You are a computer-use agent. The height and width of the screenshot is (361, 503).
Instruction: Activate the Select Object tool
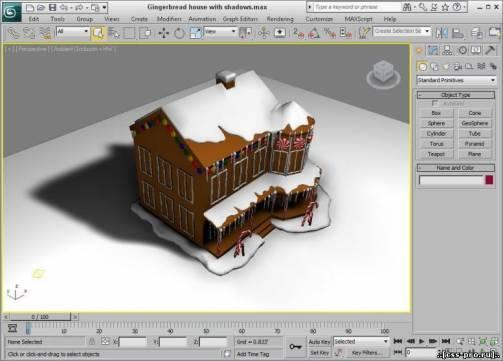click(98, 33)
